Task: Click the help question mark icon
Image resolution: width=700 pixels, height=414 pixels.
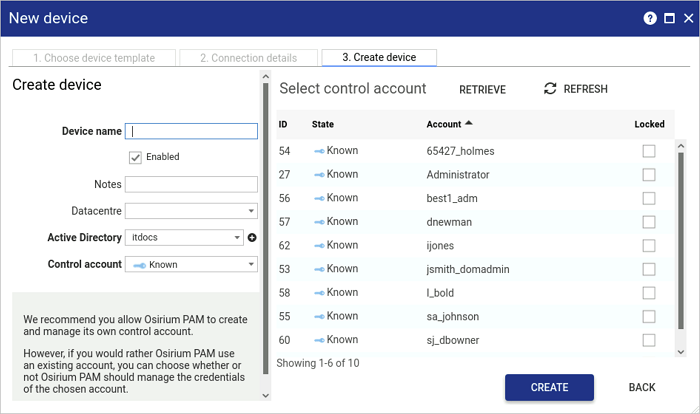Action: pyautogui.click(x=650, y=18)
